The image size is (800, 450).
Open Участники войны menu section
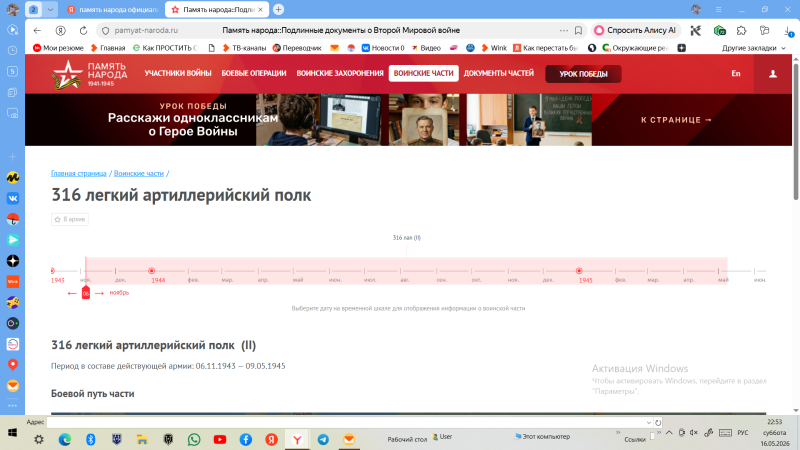click(x=178, y=73)
